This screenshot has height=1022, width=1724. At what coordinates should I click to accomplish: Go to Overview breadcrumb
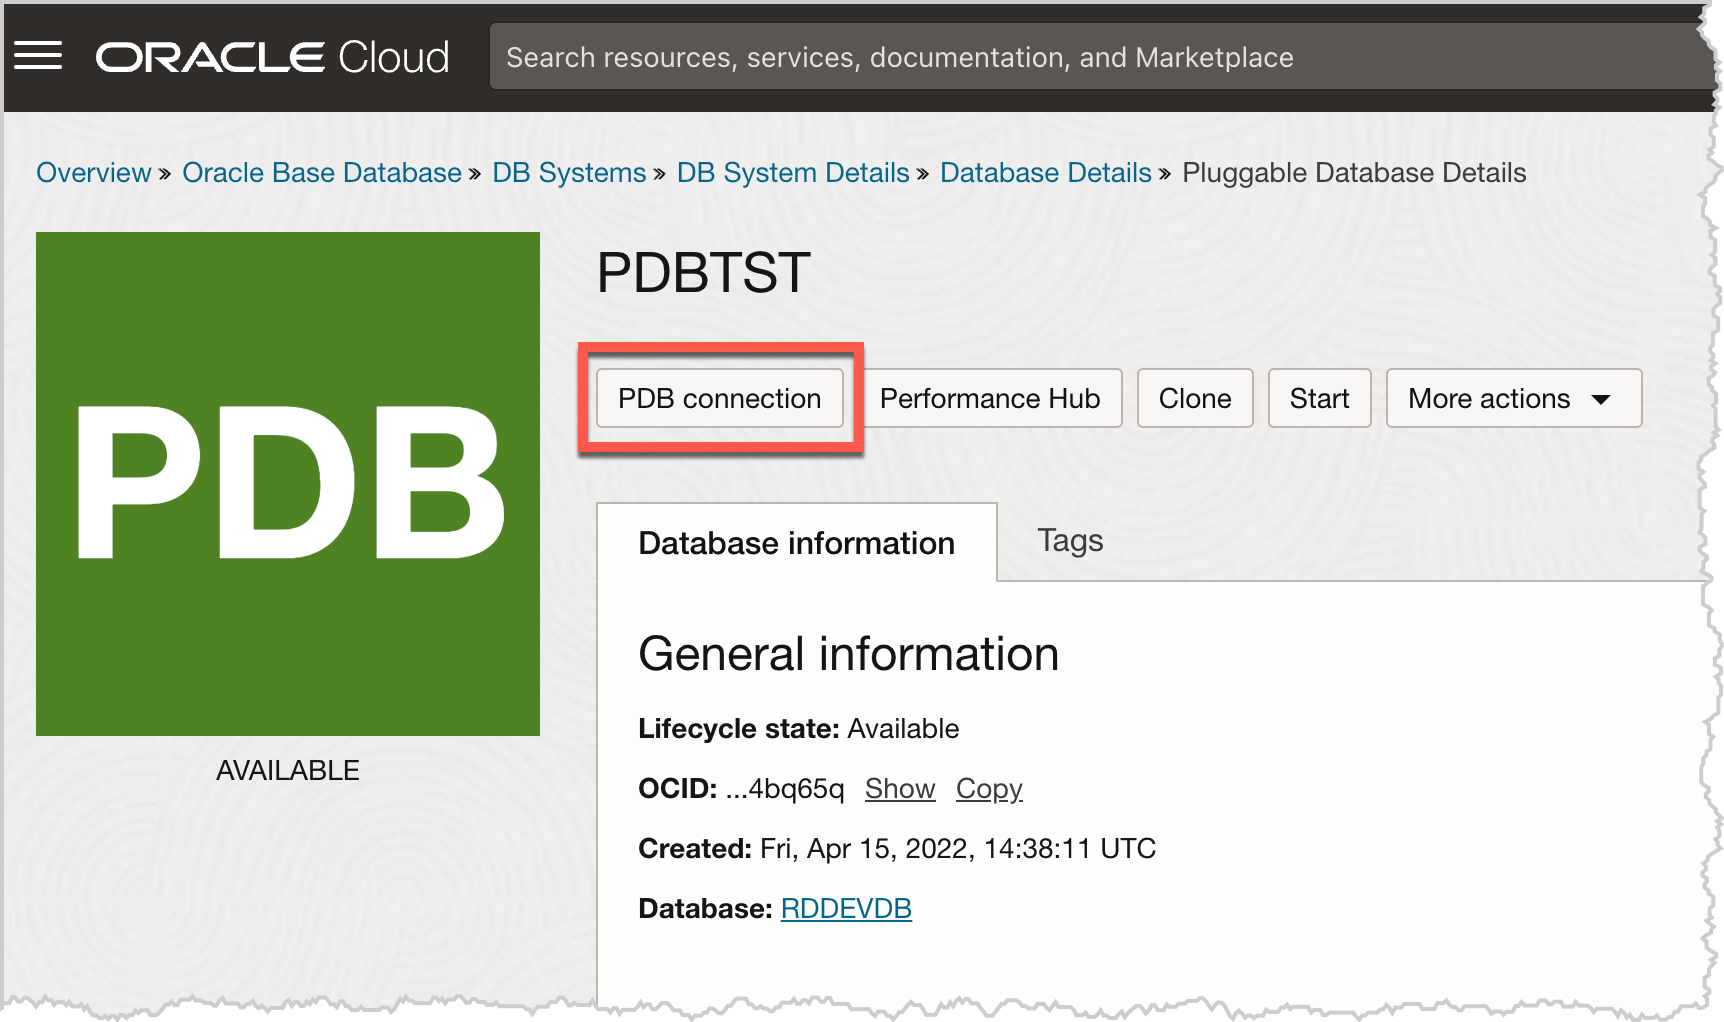click(93, 173)
